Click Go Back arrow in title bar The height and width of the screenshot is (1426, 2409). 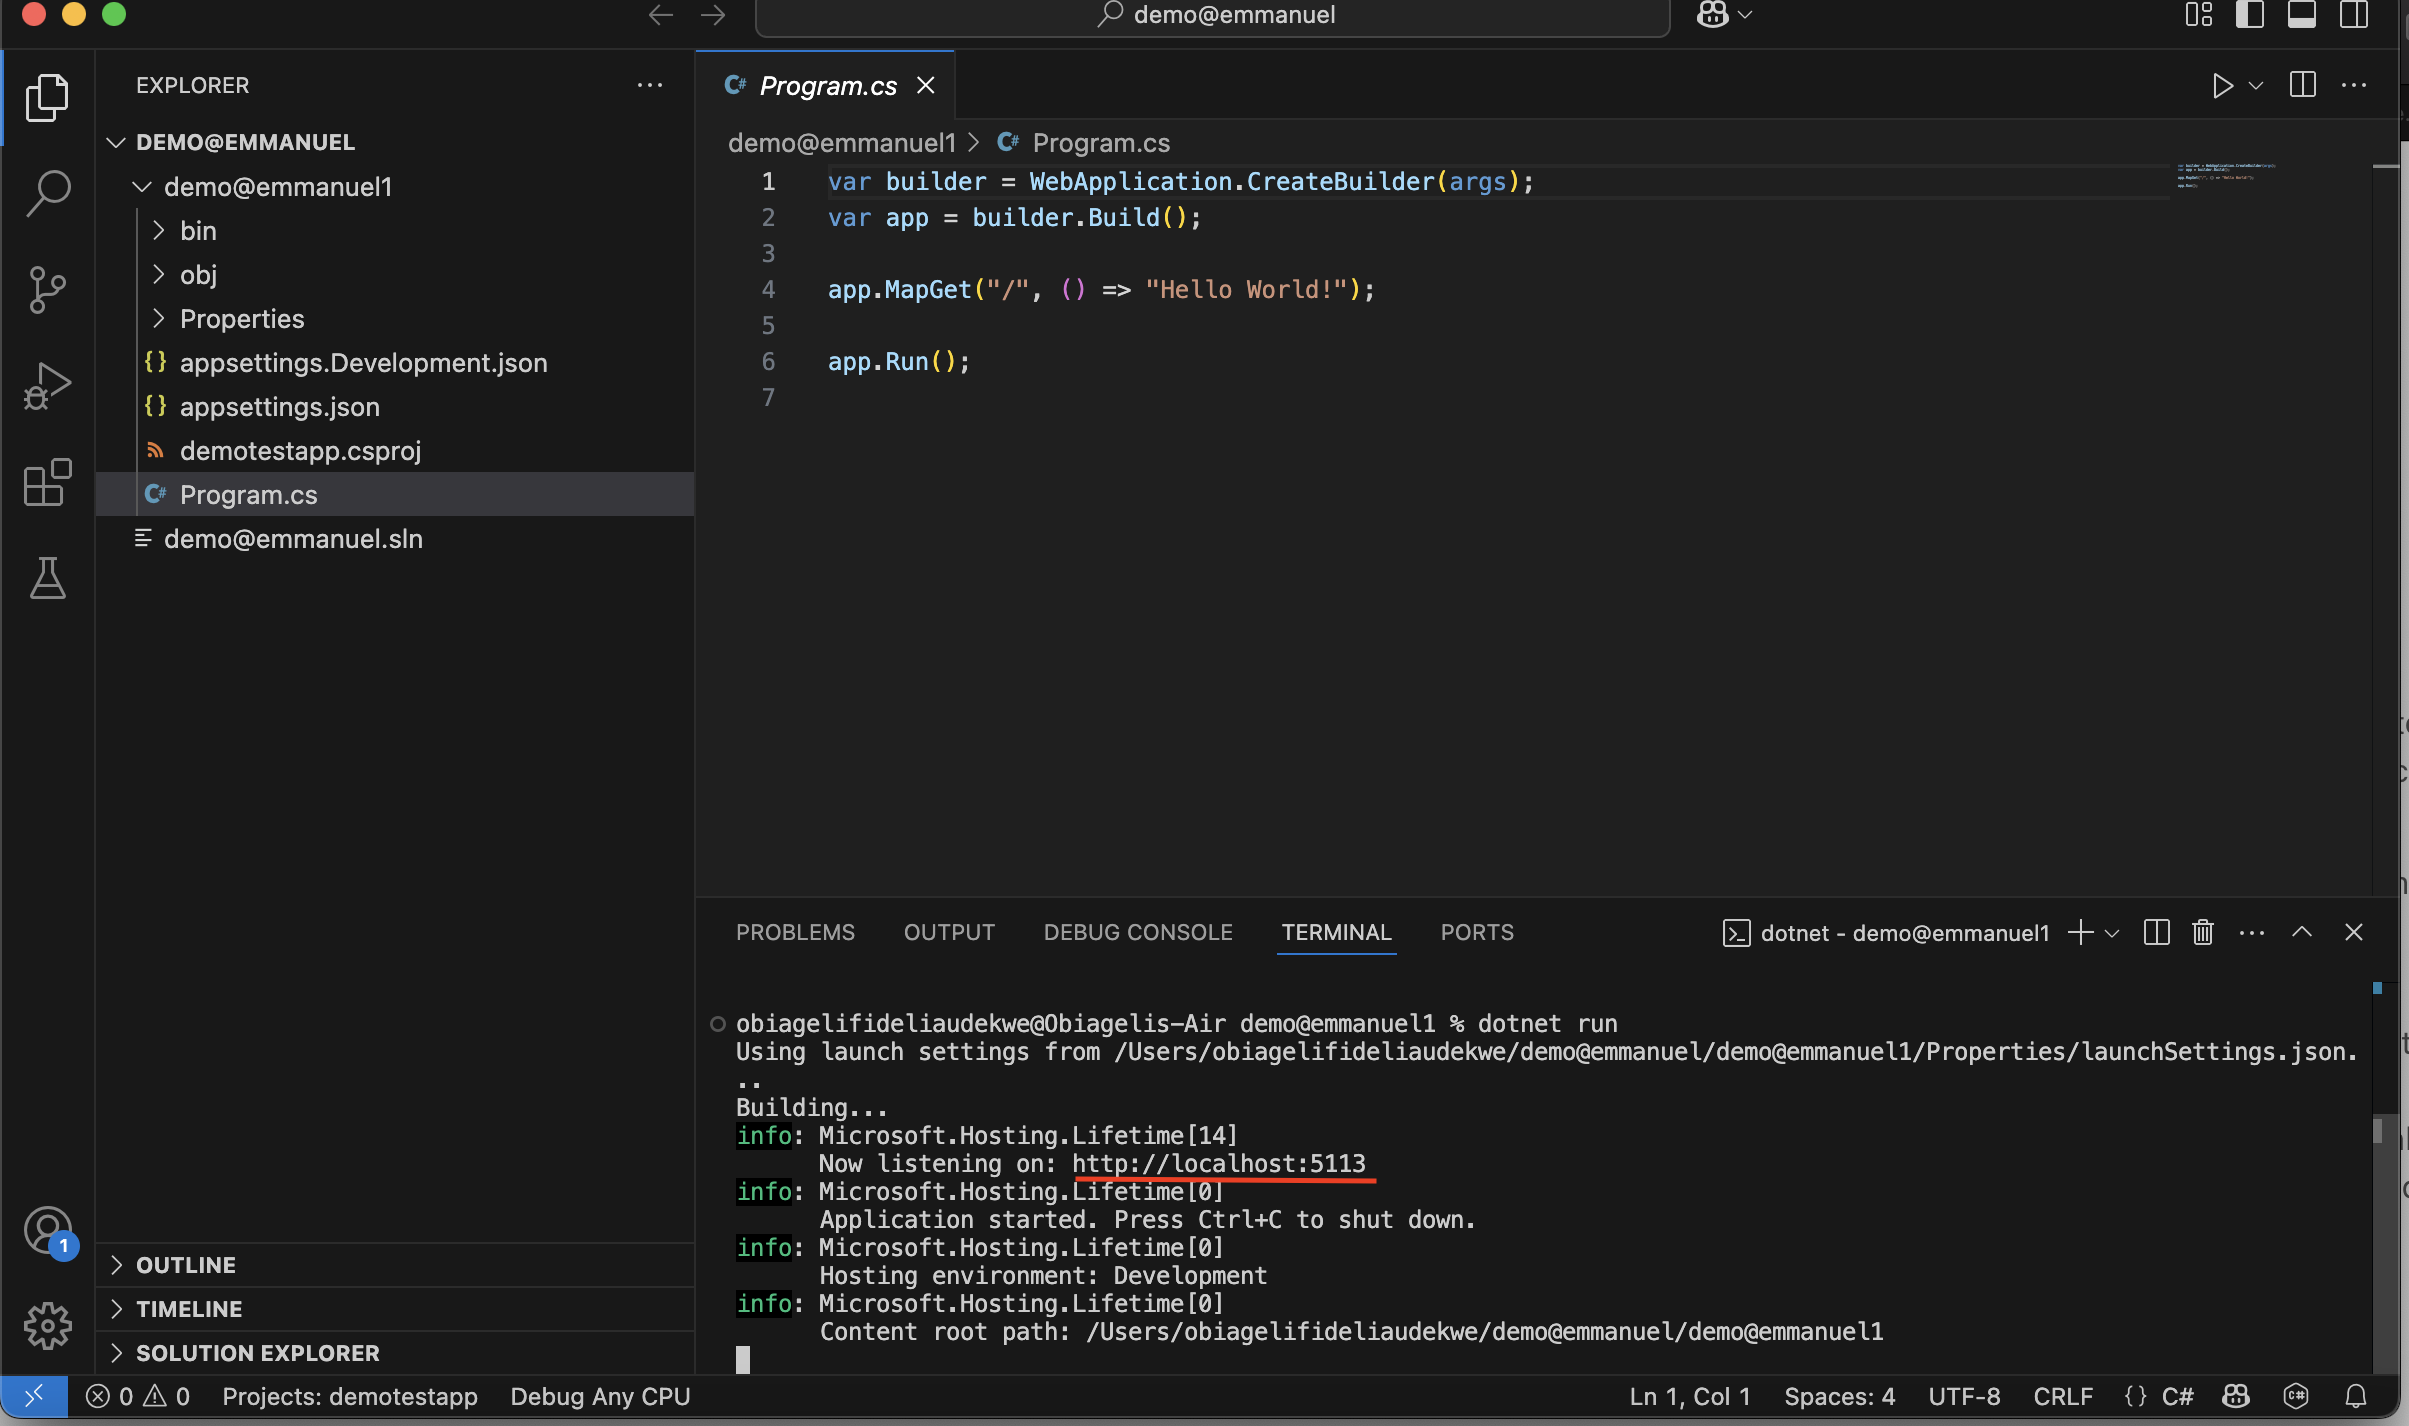660,15
